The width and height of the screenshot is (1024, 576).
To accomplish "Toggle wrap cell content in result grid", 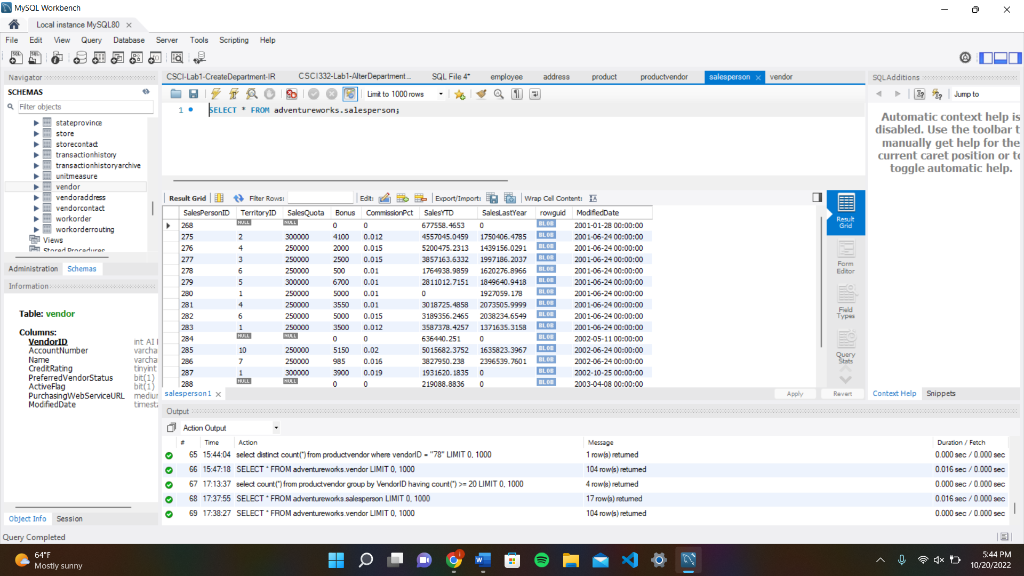I will [592, 197].
